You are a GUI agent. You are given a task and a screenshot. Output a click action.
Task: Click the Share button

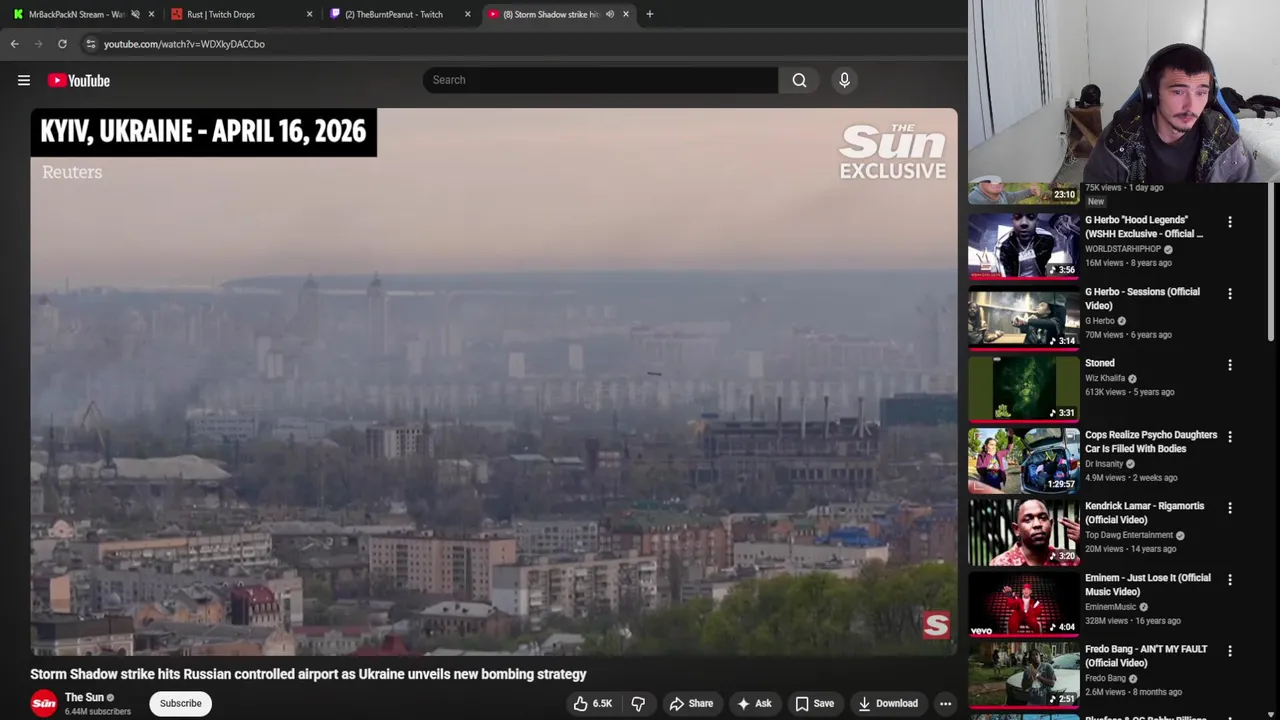click(691, 703)
